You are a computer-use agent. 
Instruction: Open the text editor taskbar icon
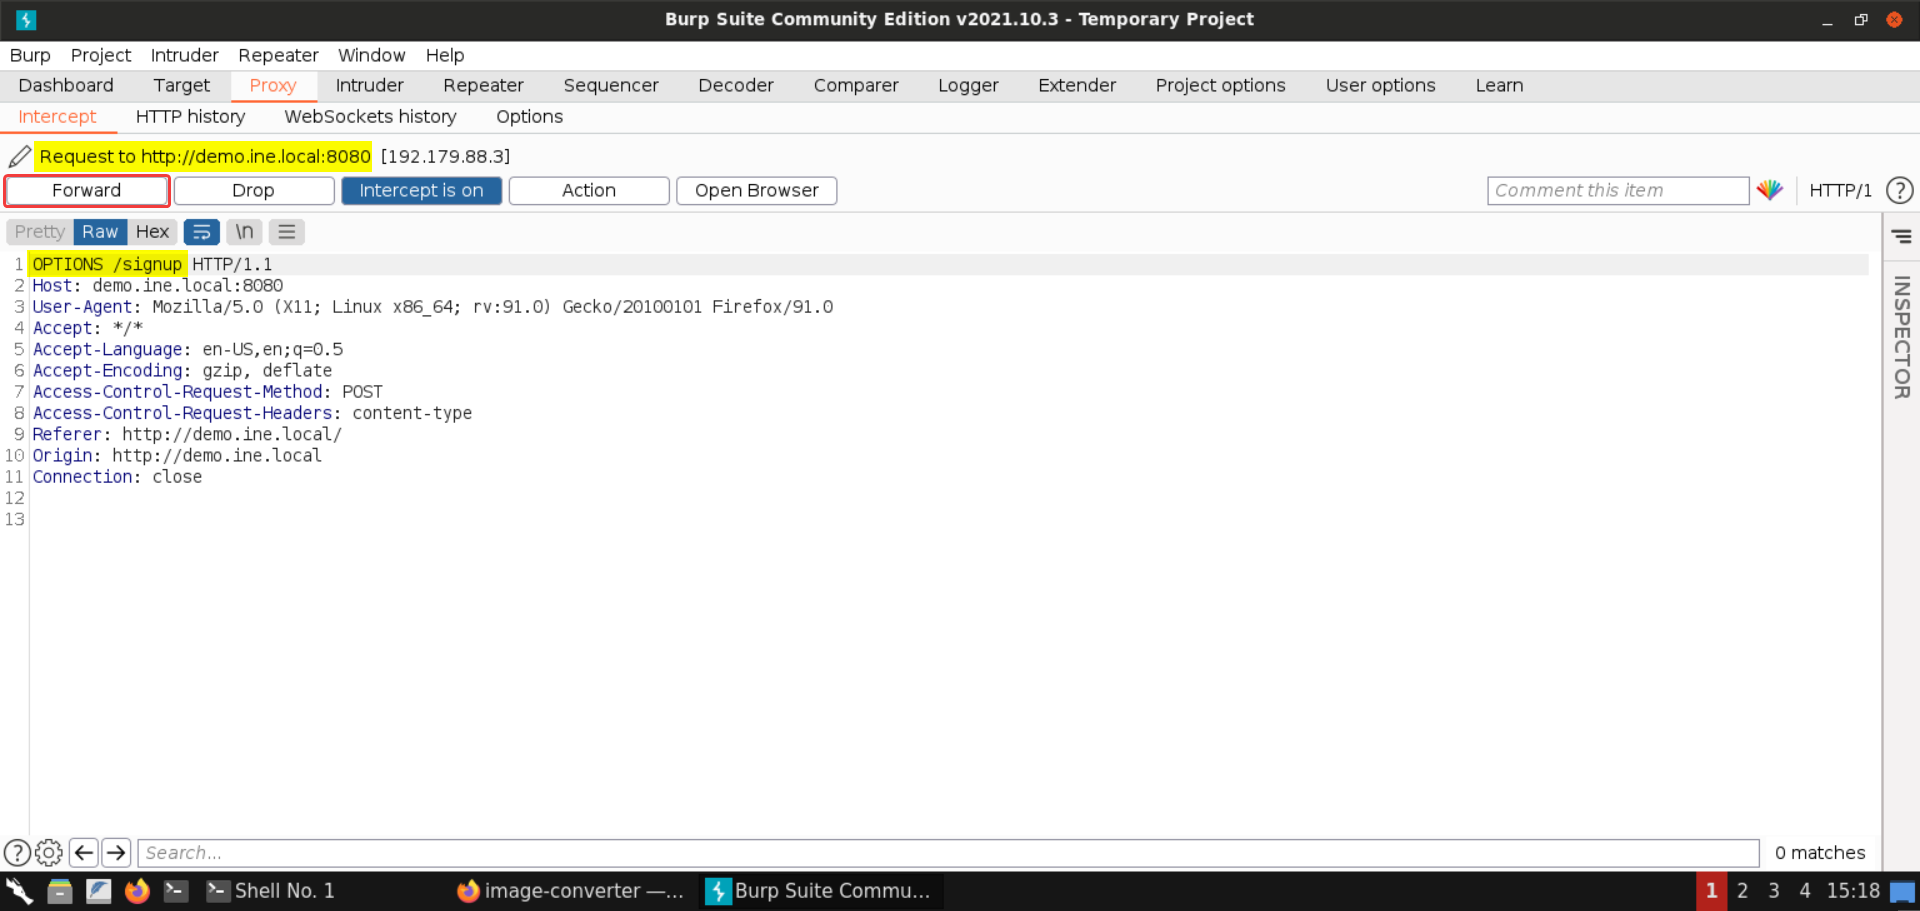click(x=98, y=891)
